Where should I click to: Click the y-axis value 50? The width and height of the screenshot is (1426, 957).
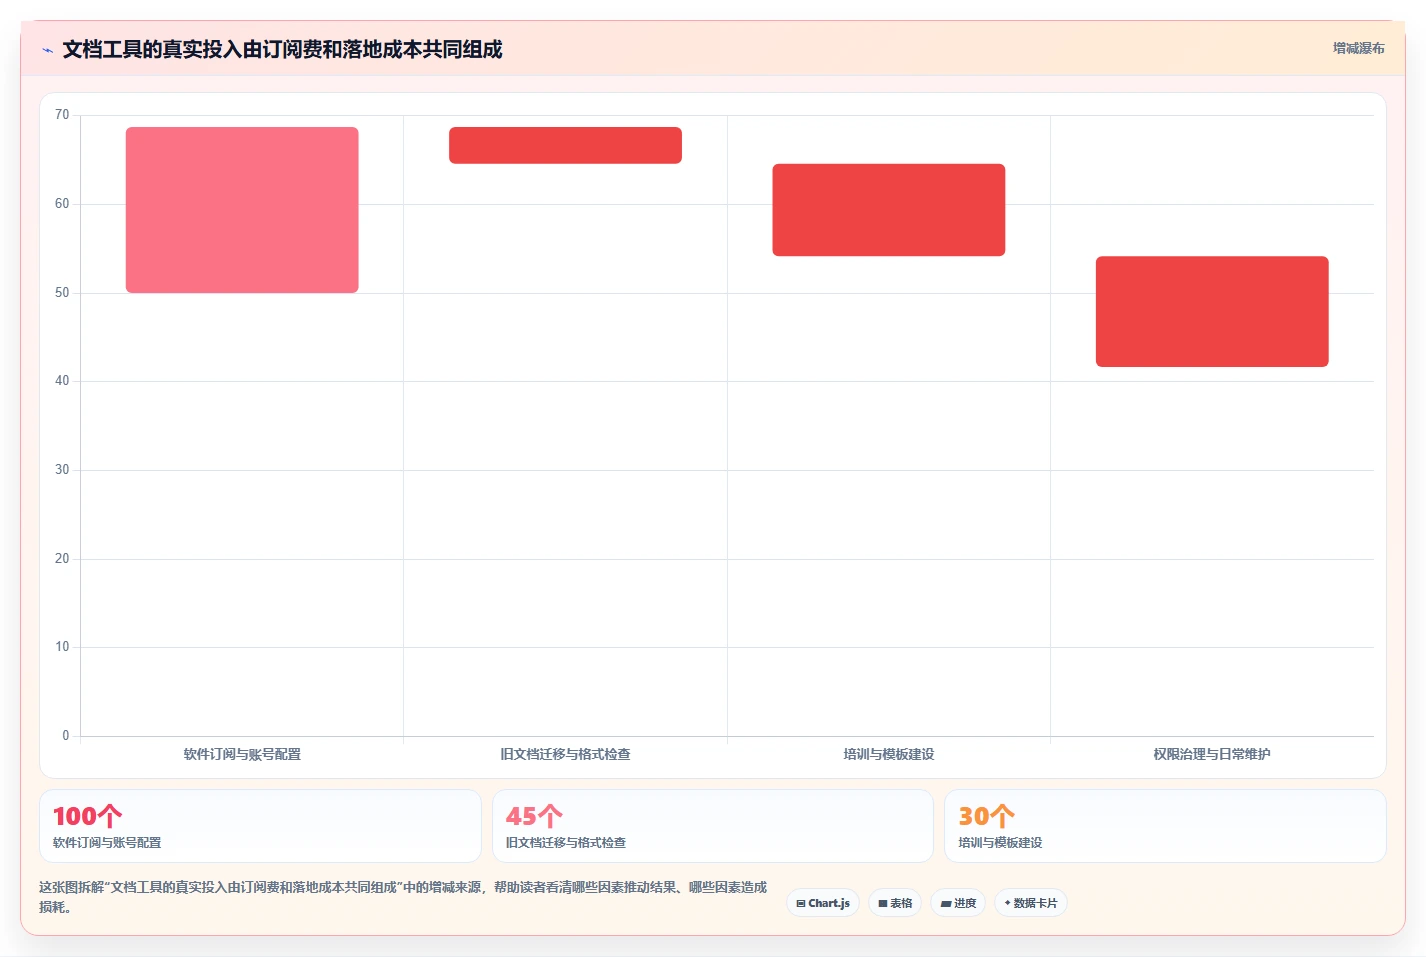tap(62, 293)
